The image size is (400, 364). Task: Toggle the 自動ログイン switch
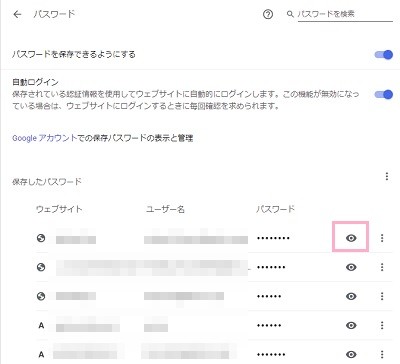tap(384, 95)
